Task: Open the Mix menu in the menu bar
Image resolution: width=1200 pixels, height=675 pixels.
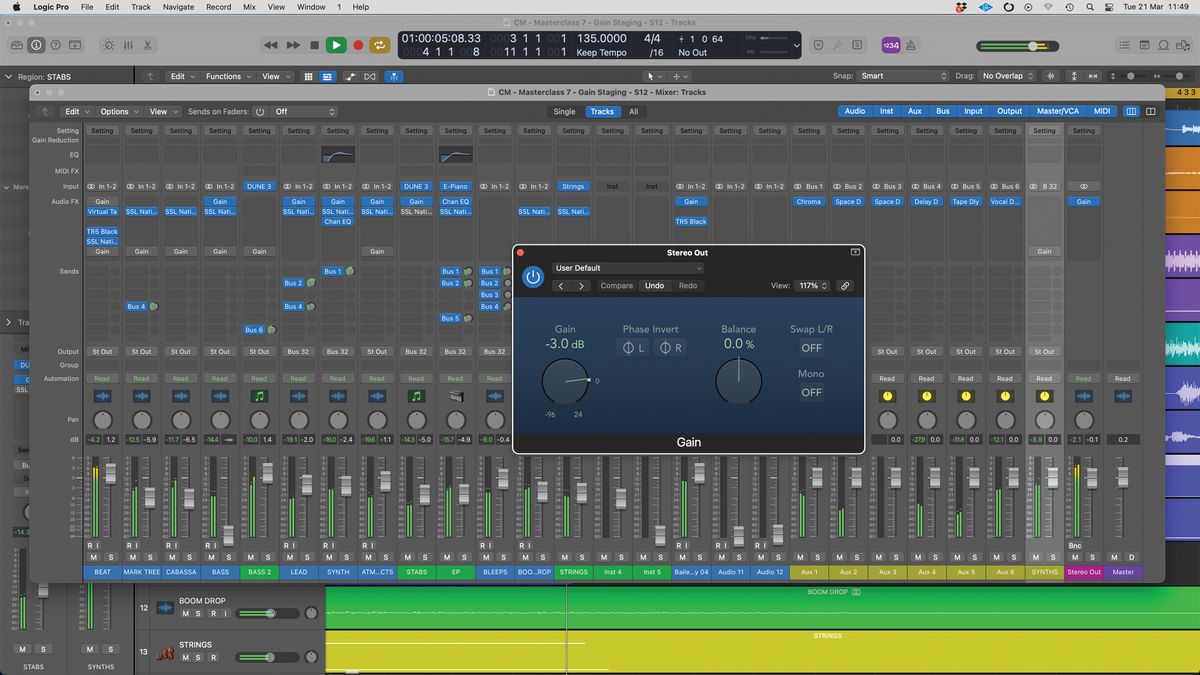Action: [248, 7]
